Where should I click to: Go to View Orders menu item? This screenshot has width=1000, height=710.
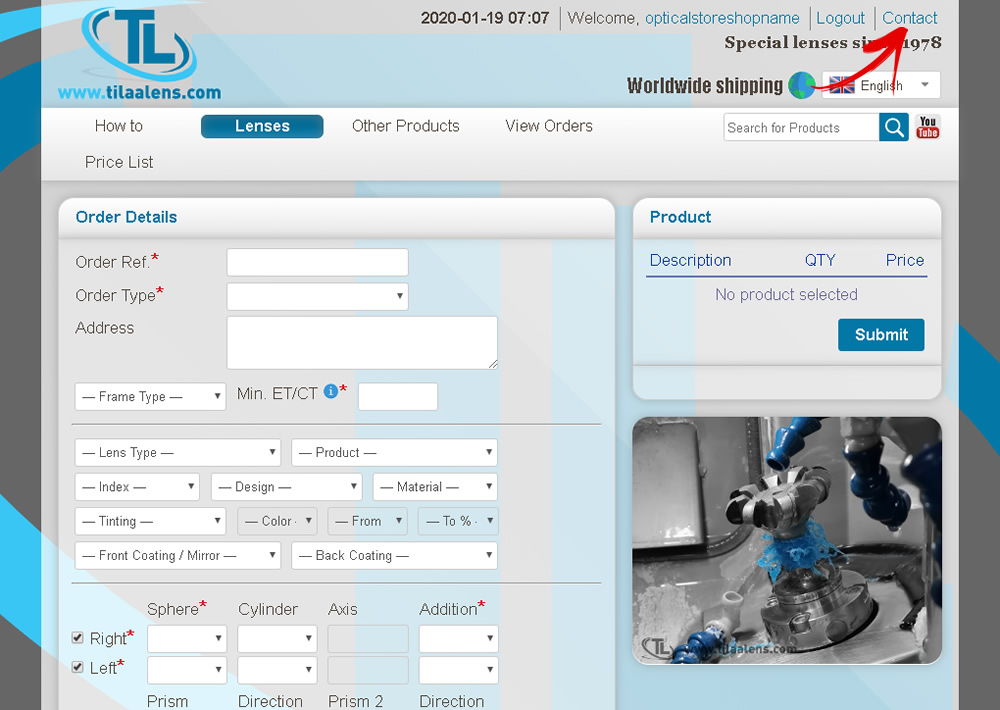pyautogui.click(x=548, y=126)
